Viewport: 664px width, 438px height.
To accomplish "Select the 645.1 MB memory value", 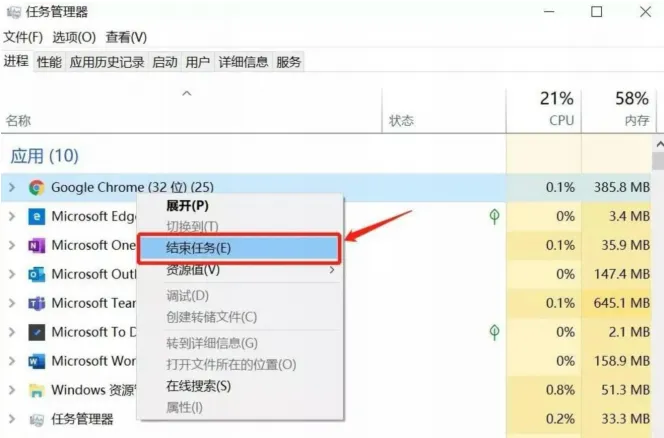I will [622, 303].
